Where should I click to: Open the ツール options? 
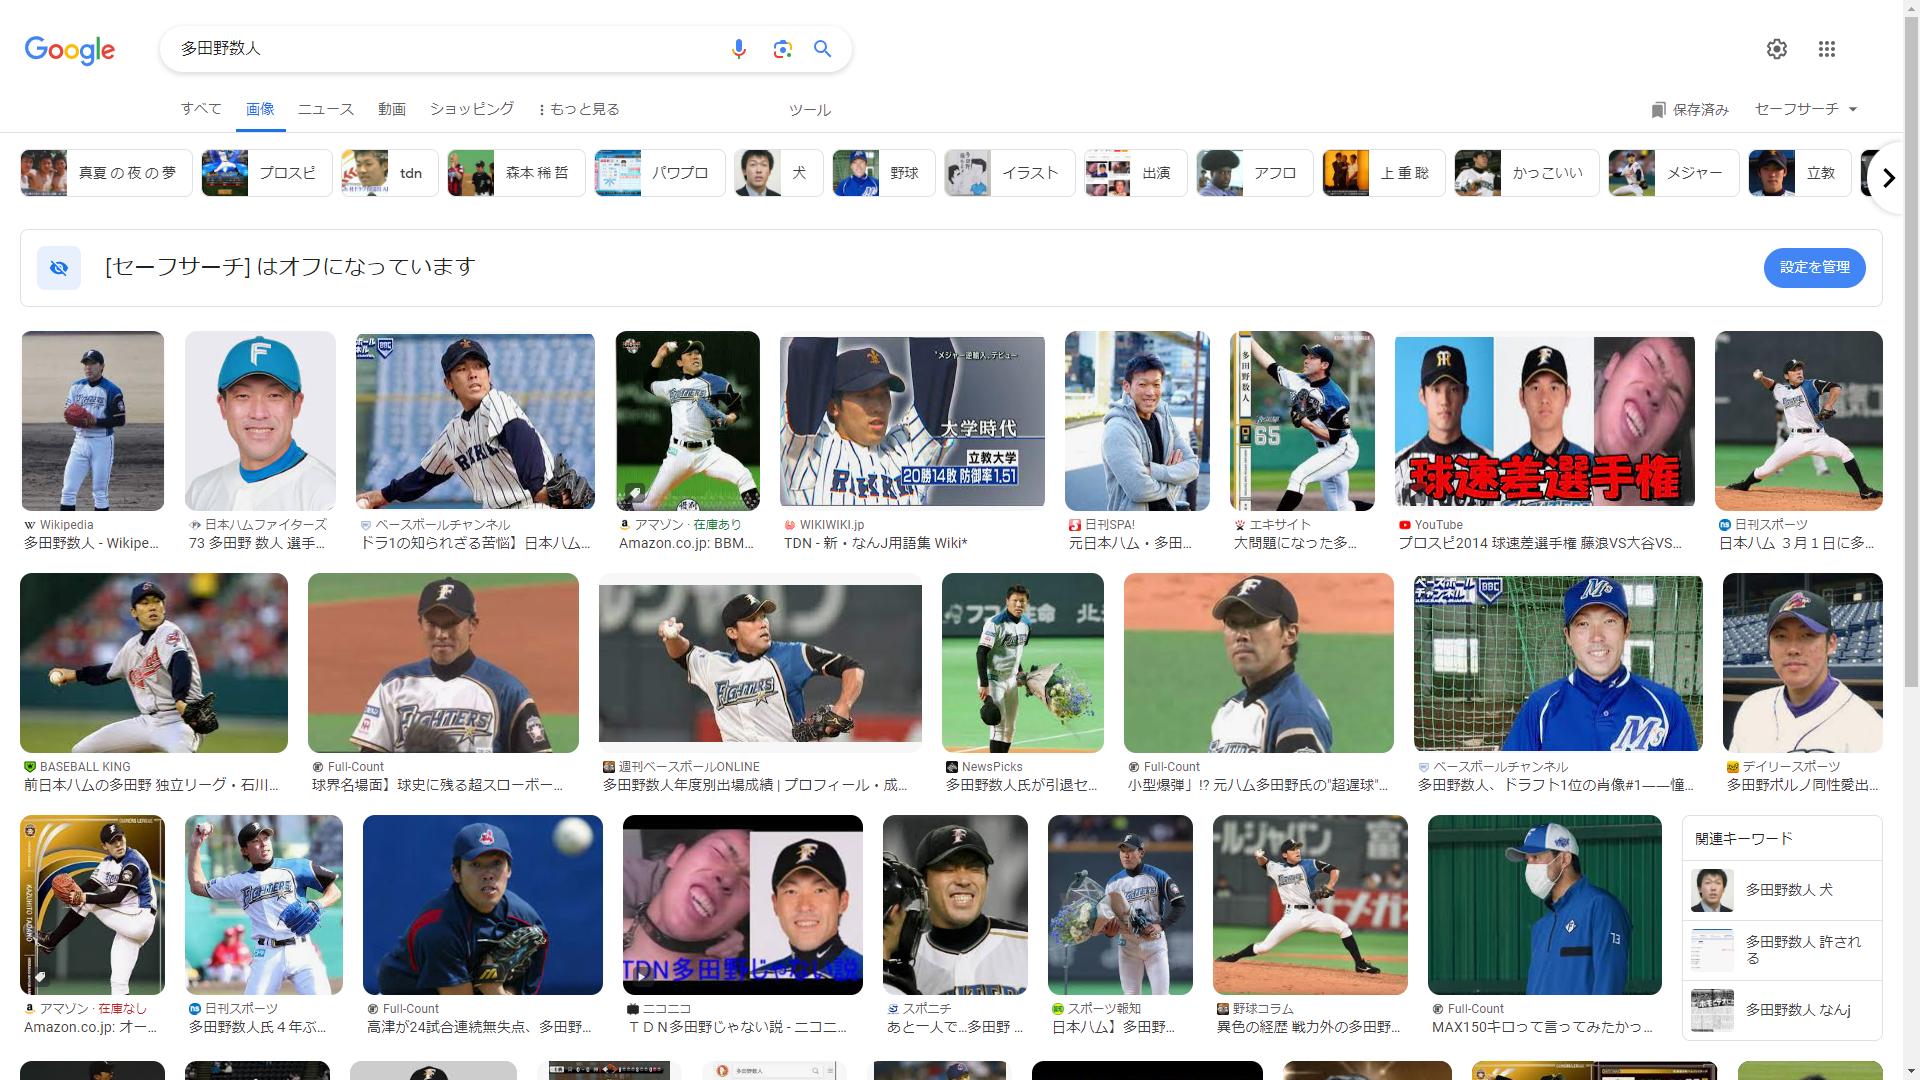click(x=809, y=110)
